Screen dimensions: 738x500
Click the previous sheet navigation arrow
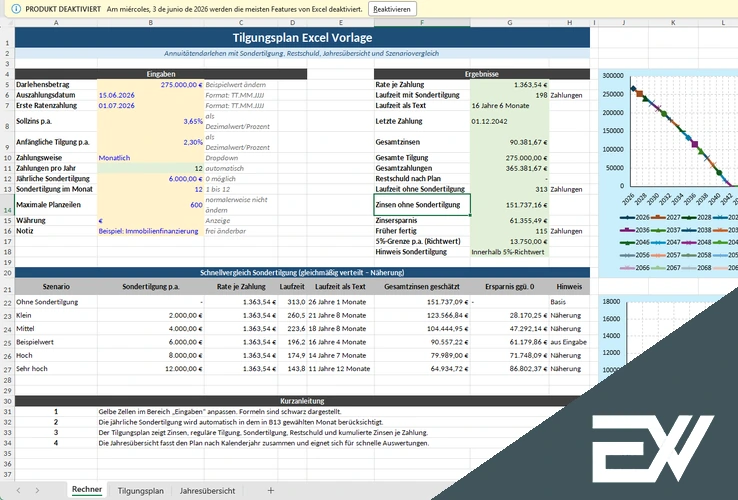[x=18, y=491]
